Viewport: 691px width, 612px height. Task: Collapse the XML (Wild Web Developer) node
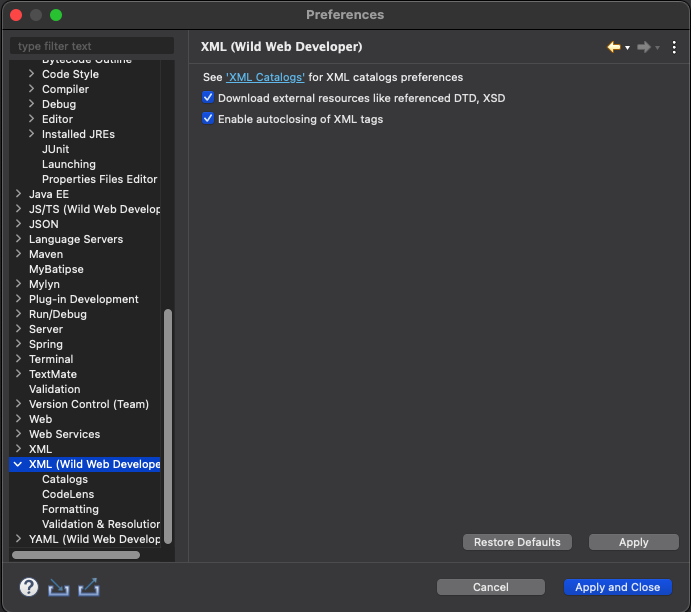pyautogui.click(x=18, y=464)
